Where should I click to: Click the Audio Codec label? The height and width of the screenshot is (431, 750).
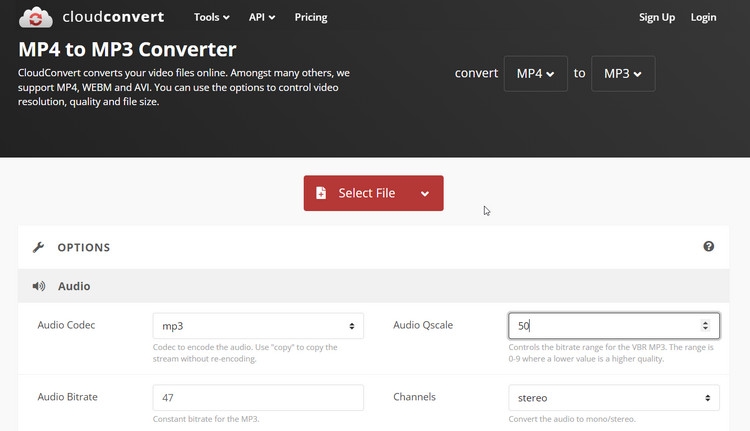(x=66, y=325)
